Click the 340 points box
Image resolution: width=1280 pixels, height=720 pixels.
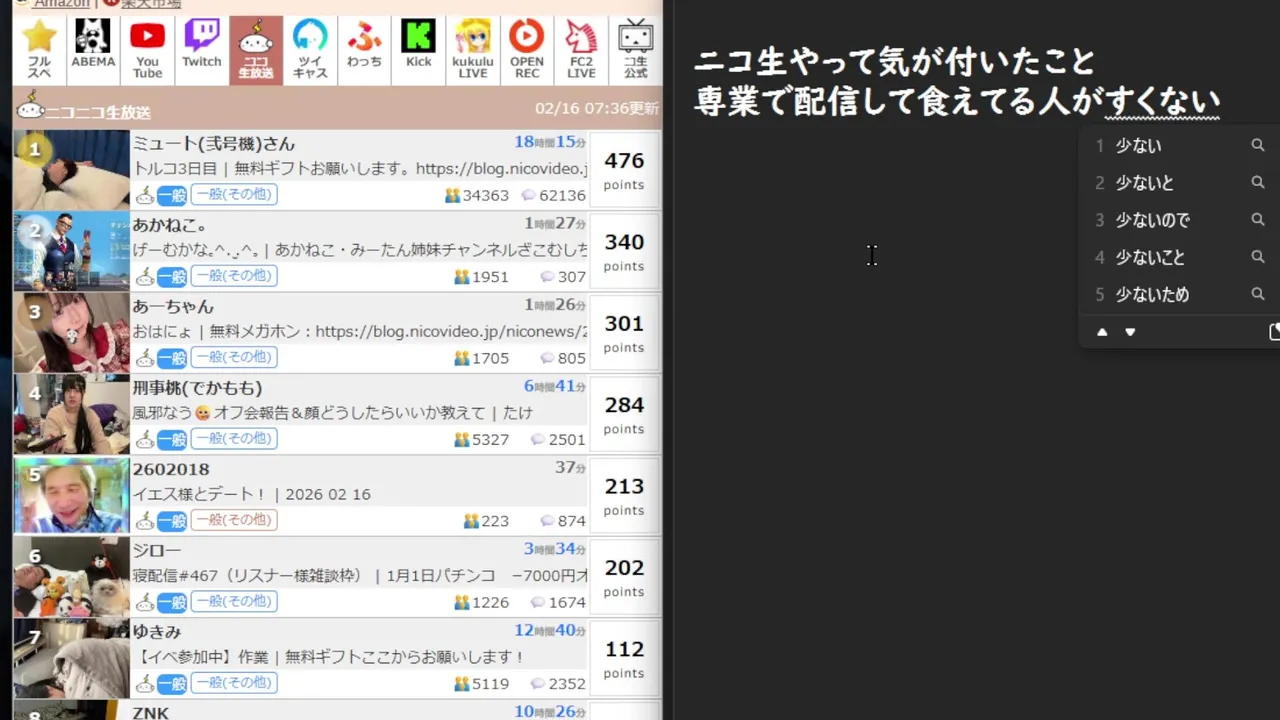tap(624, 251)
